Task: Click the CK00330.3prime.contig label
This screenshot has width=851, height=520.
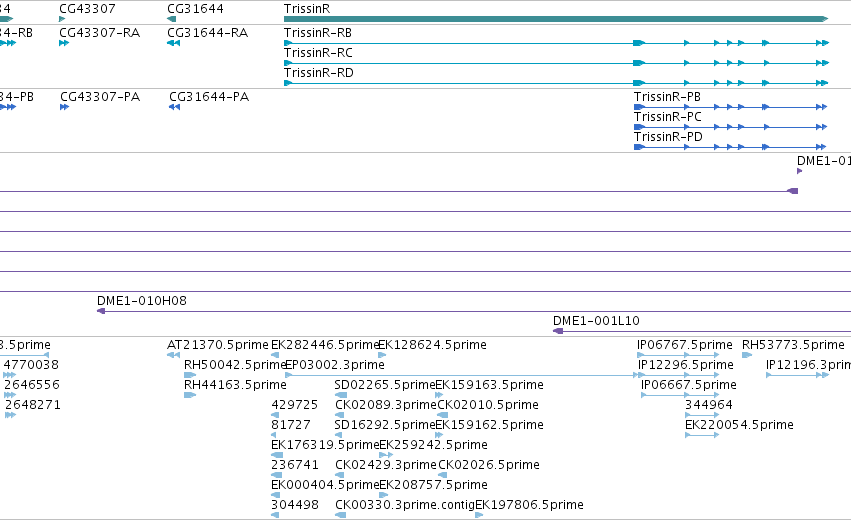Action: coord(405,505)
